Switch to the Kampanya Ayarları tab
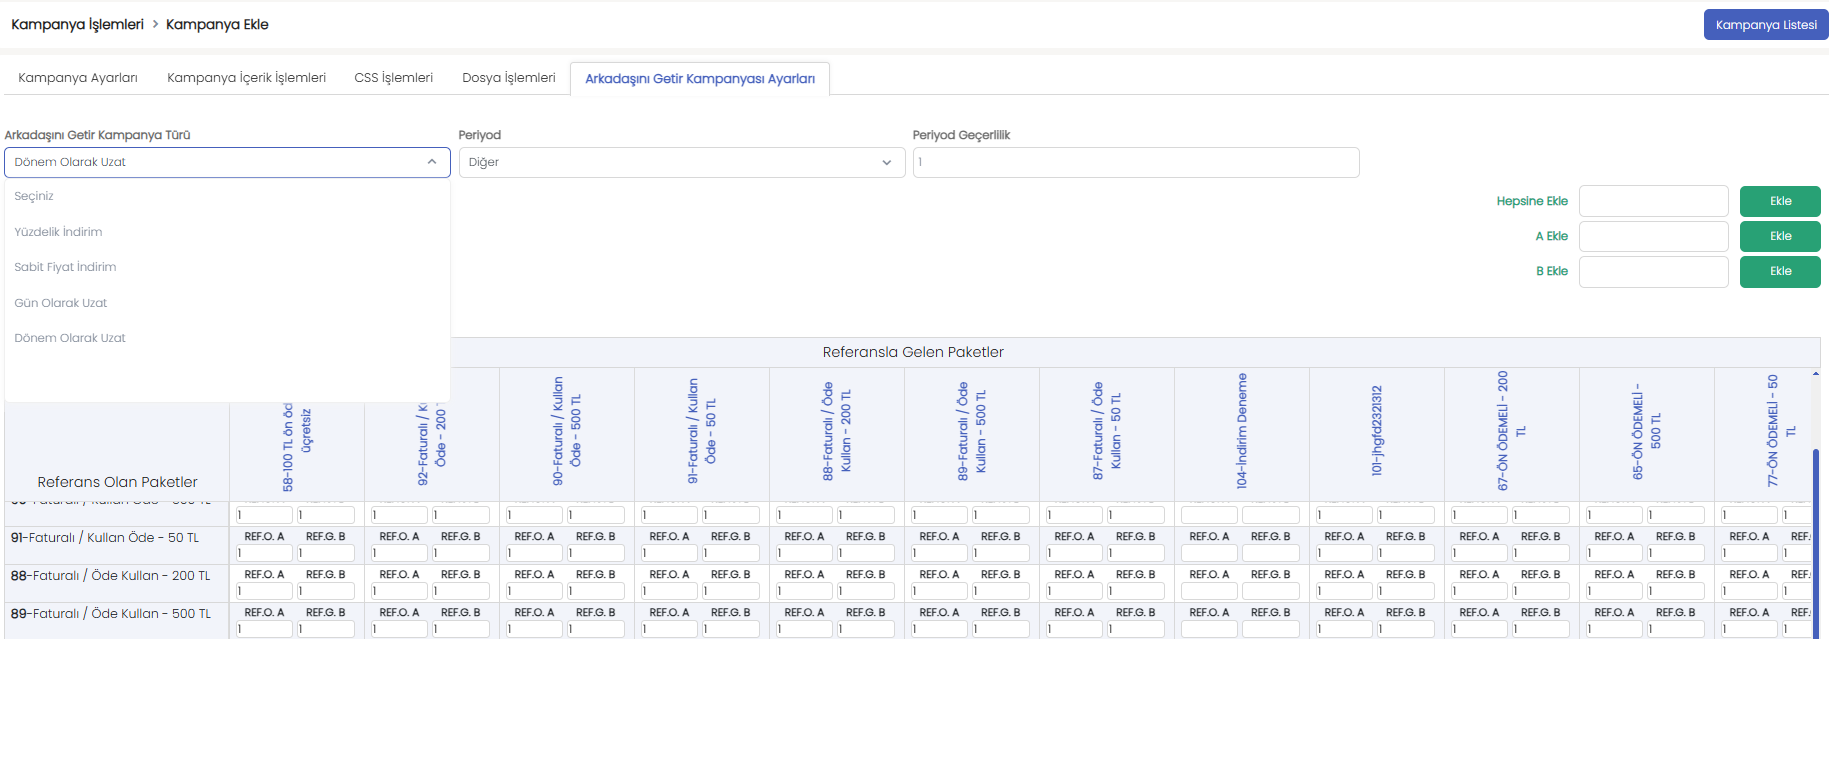The image size is (1840, 772). [78, 78]
